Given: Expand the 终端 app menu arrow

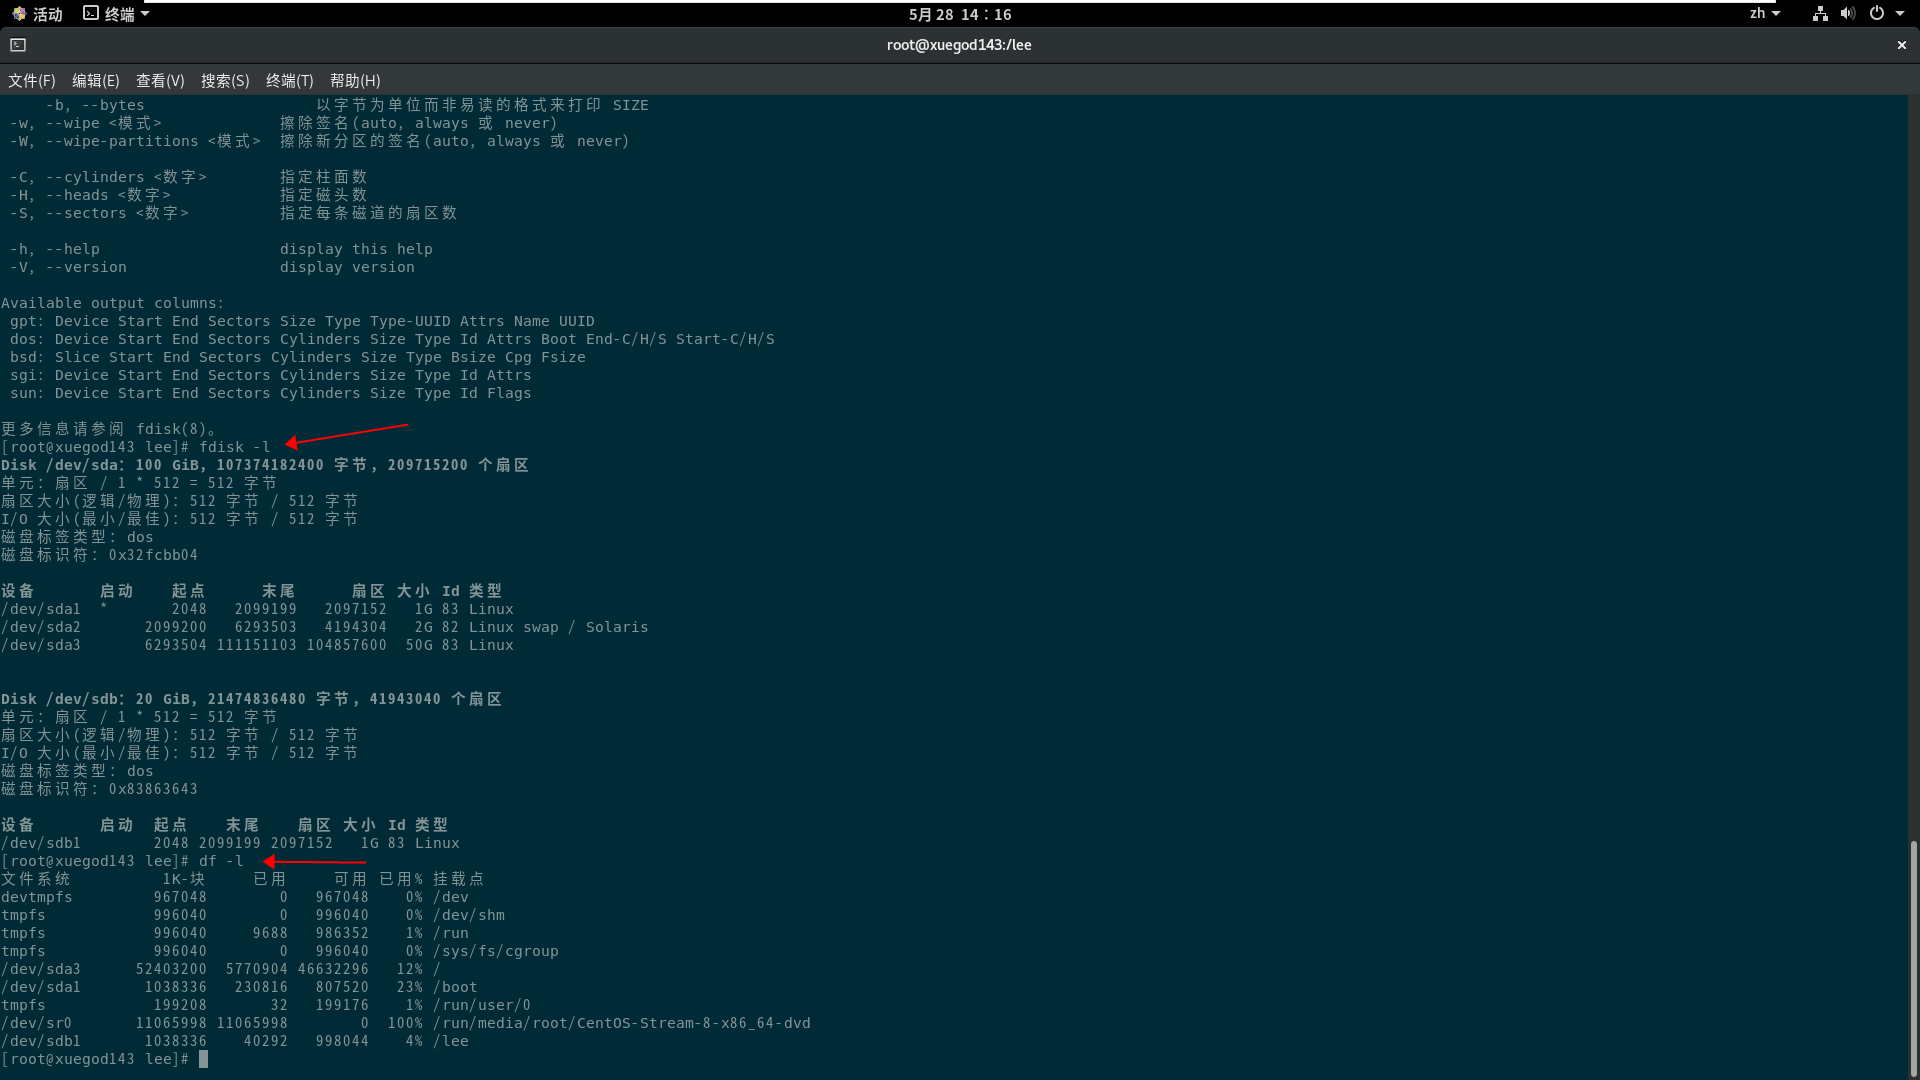Looking at the screenshot, I should pyautogui.click(x=145, y=13).
